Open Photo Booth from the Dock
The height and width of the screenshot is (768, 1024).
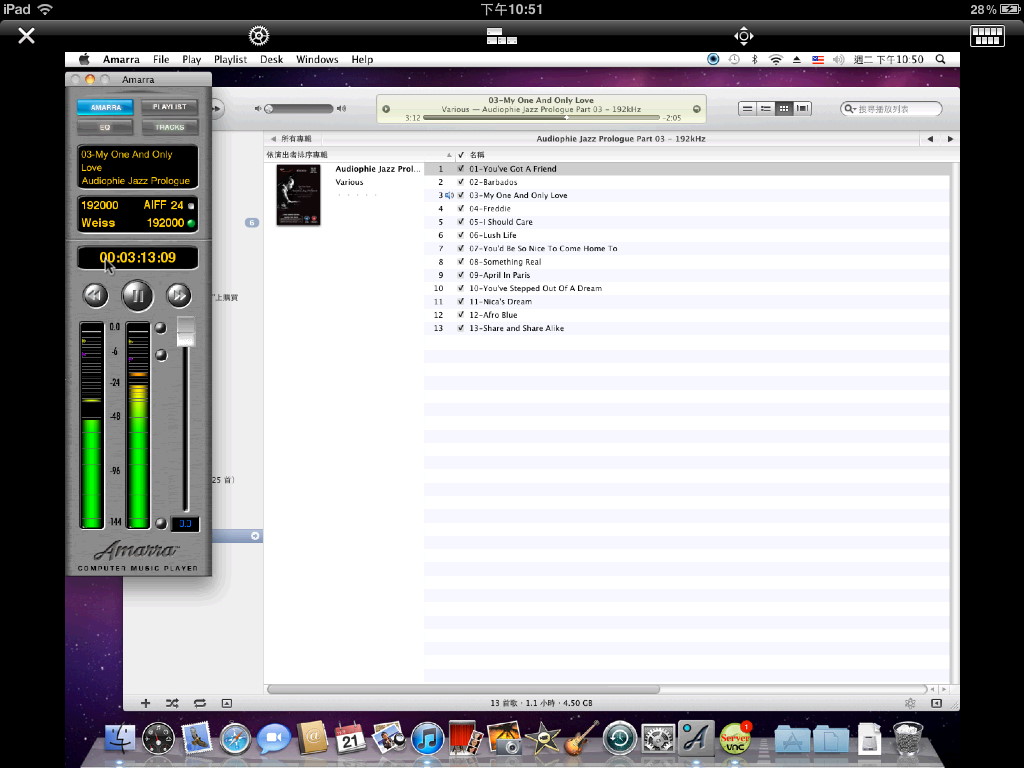click(466, 738)
